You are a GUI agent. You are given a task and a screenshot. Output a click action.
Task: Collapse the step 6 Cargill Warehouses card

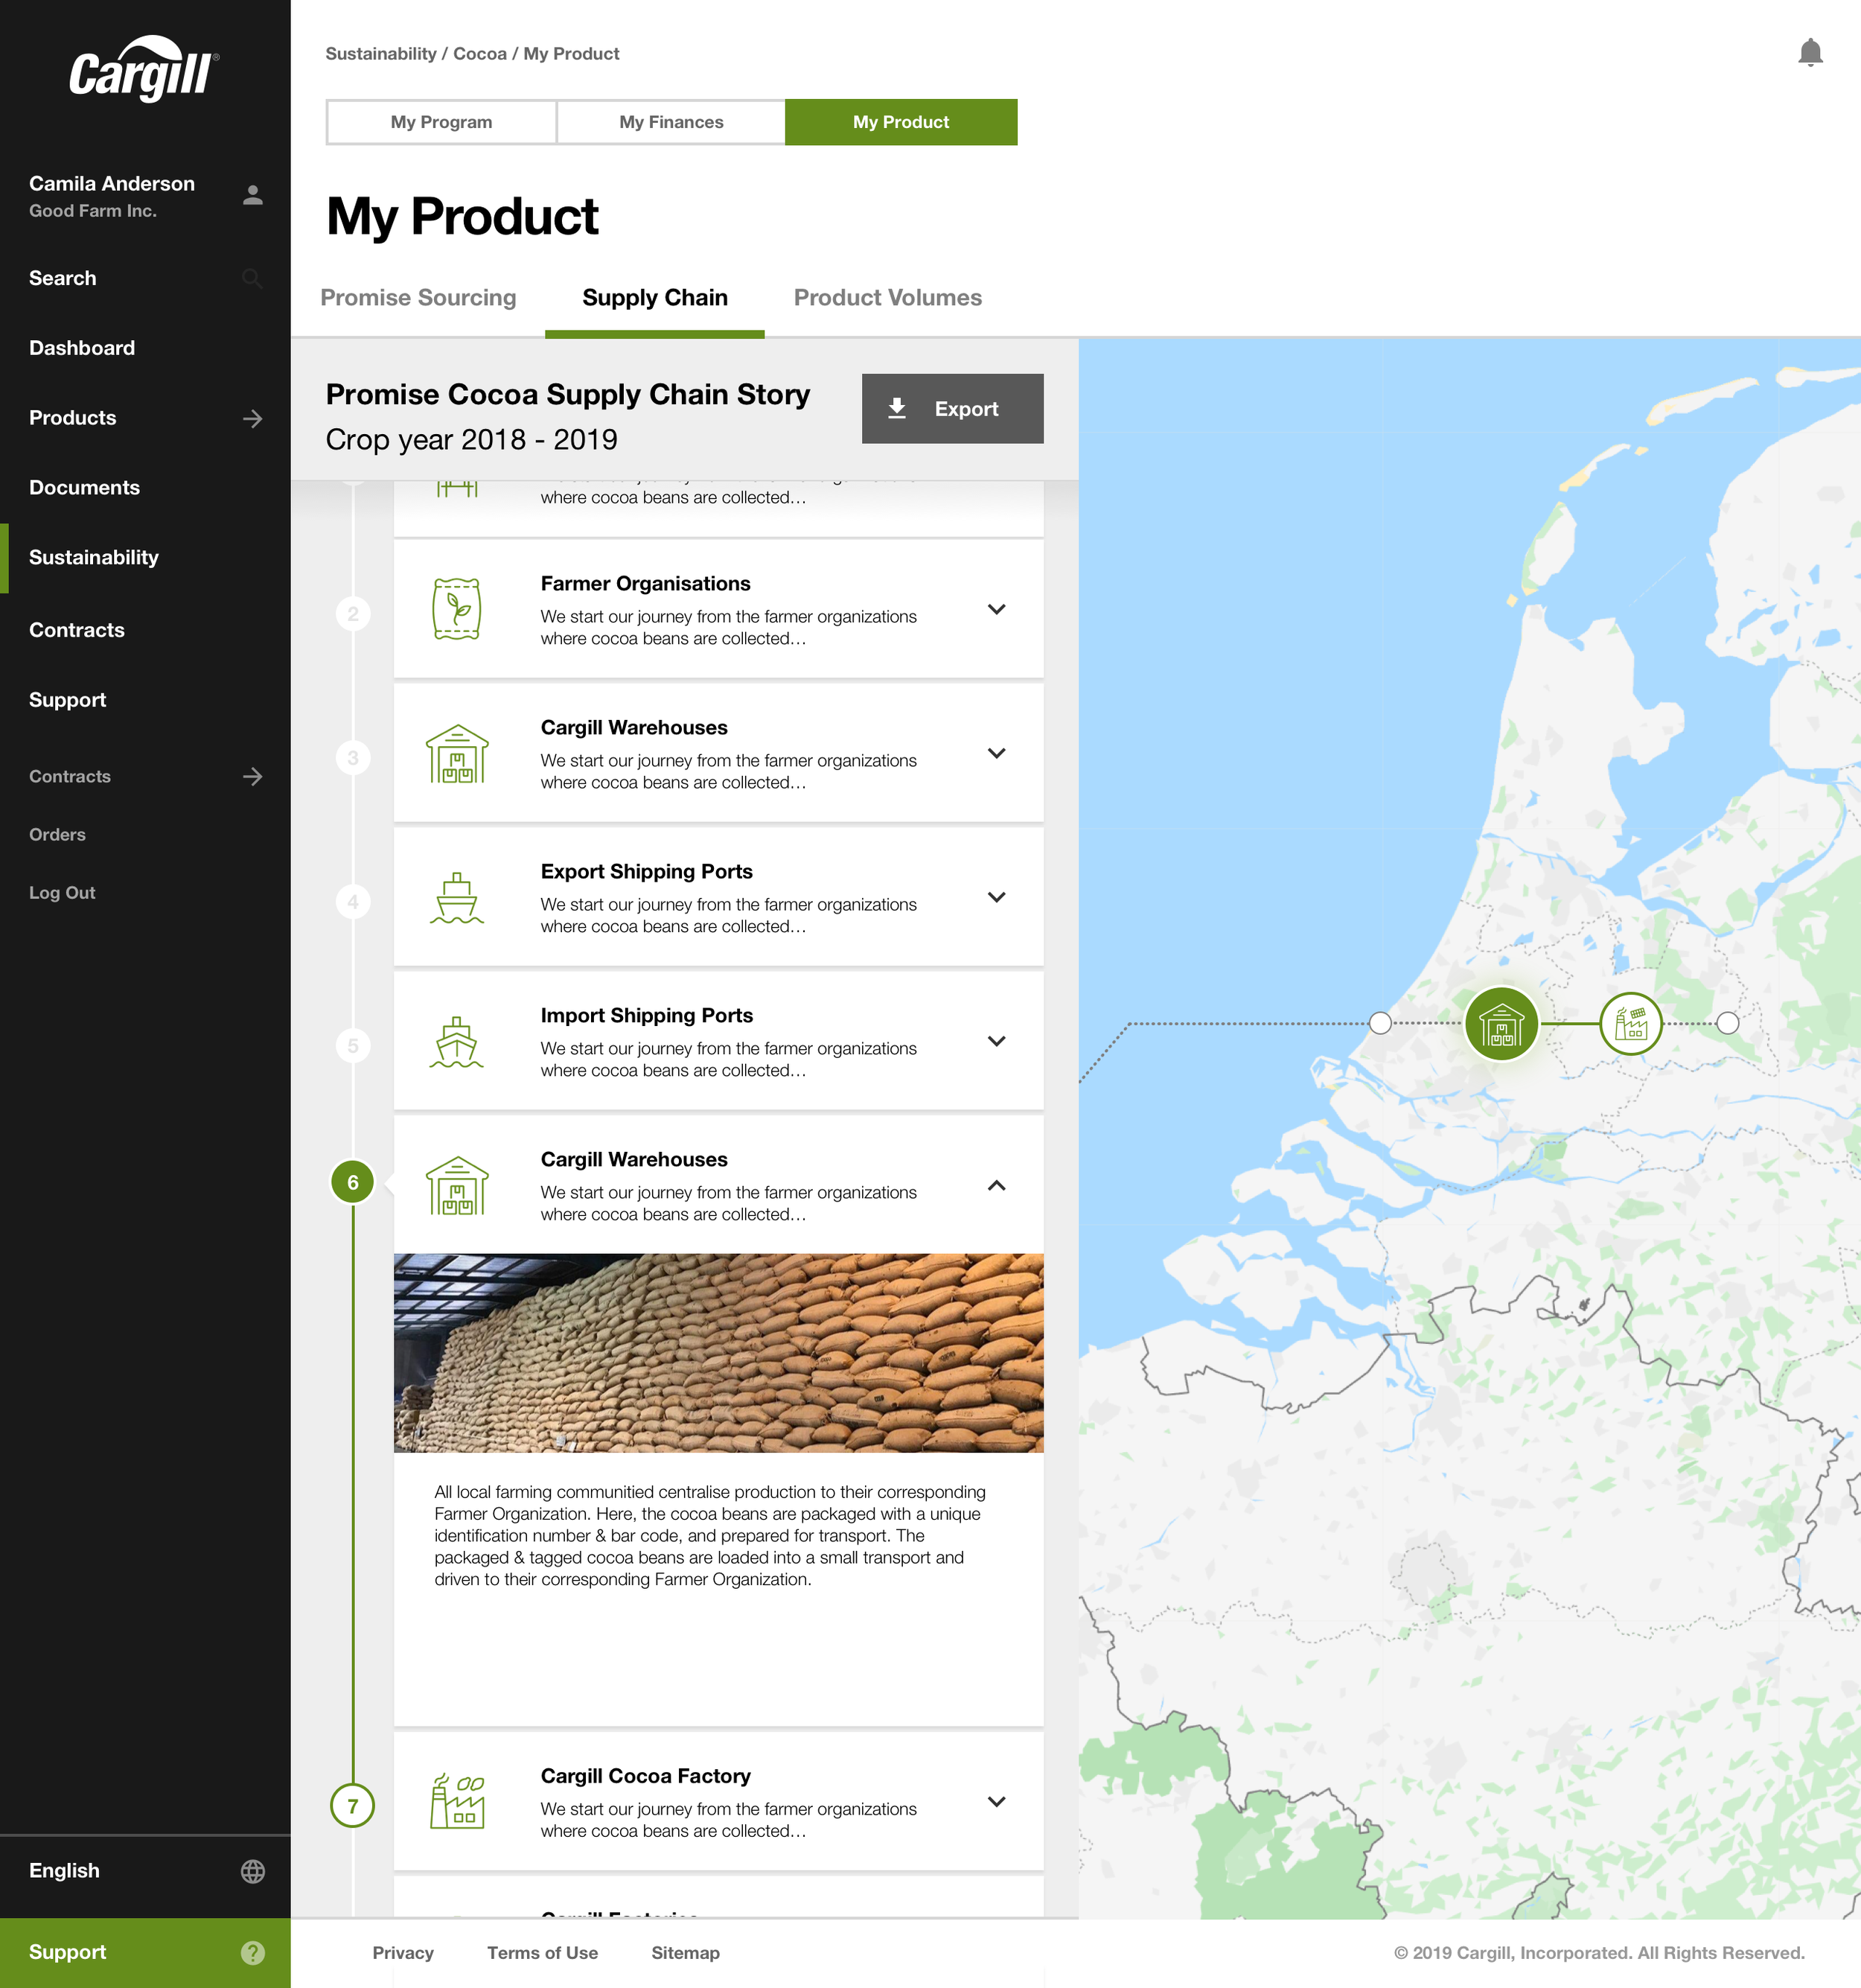[996, 1185]
